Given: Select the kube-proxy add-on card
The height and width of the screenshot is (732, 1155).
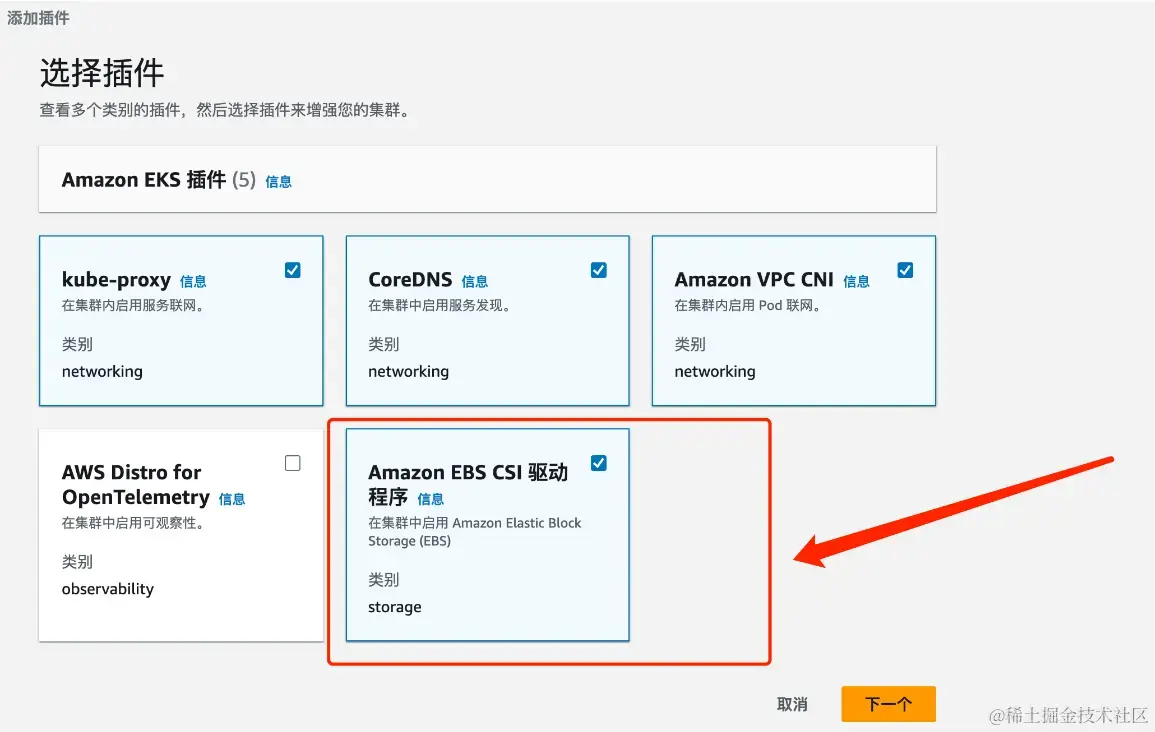Looking at the screenshot, I should [181, 321].
